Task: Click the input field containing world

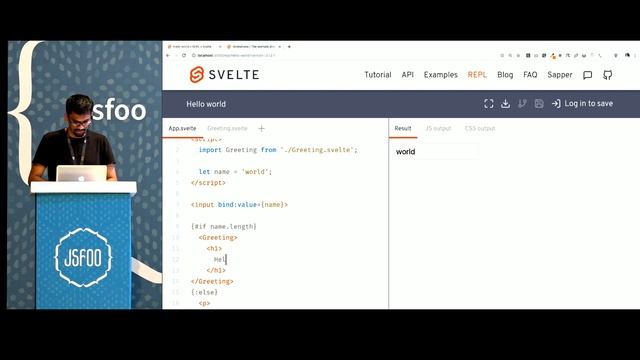Action: (436, 152)
